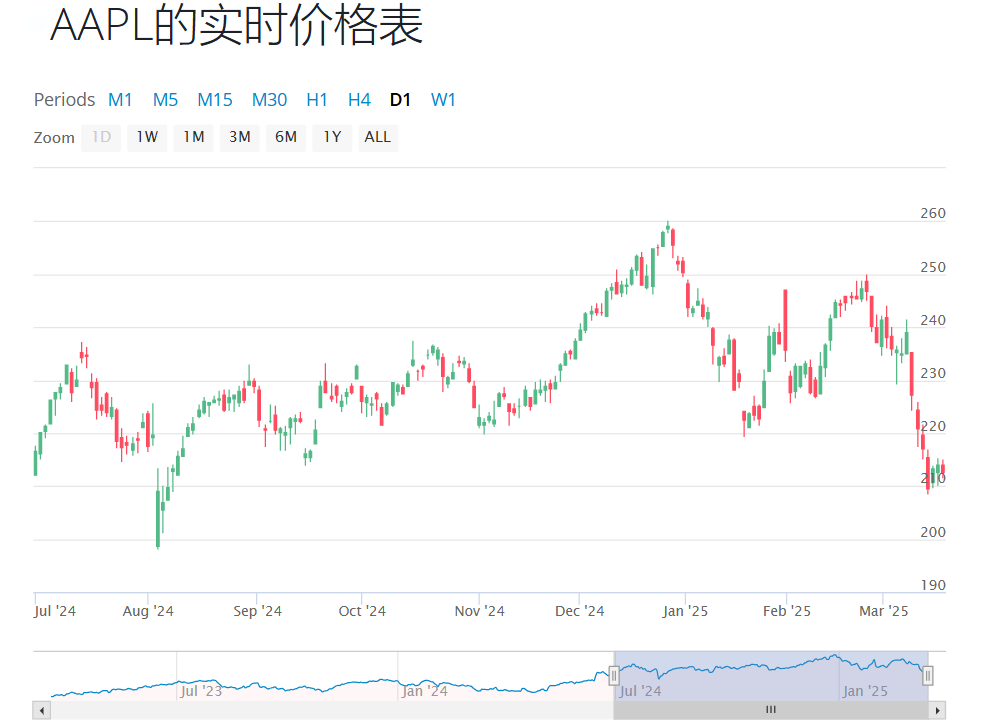The image size is (989, 727).
Task: Click the AAPL chart title heading
Action: click(x=236, y=25)
